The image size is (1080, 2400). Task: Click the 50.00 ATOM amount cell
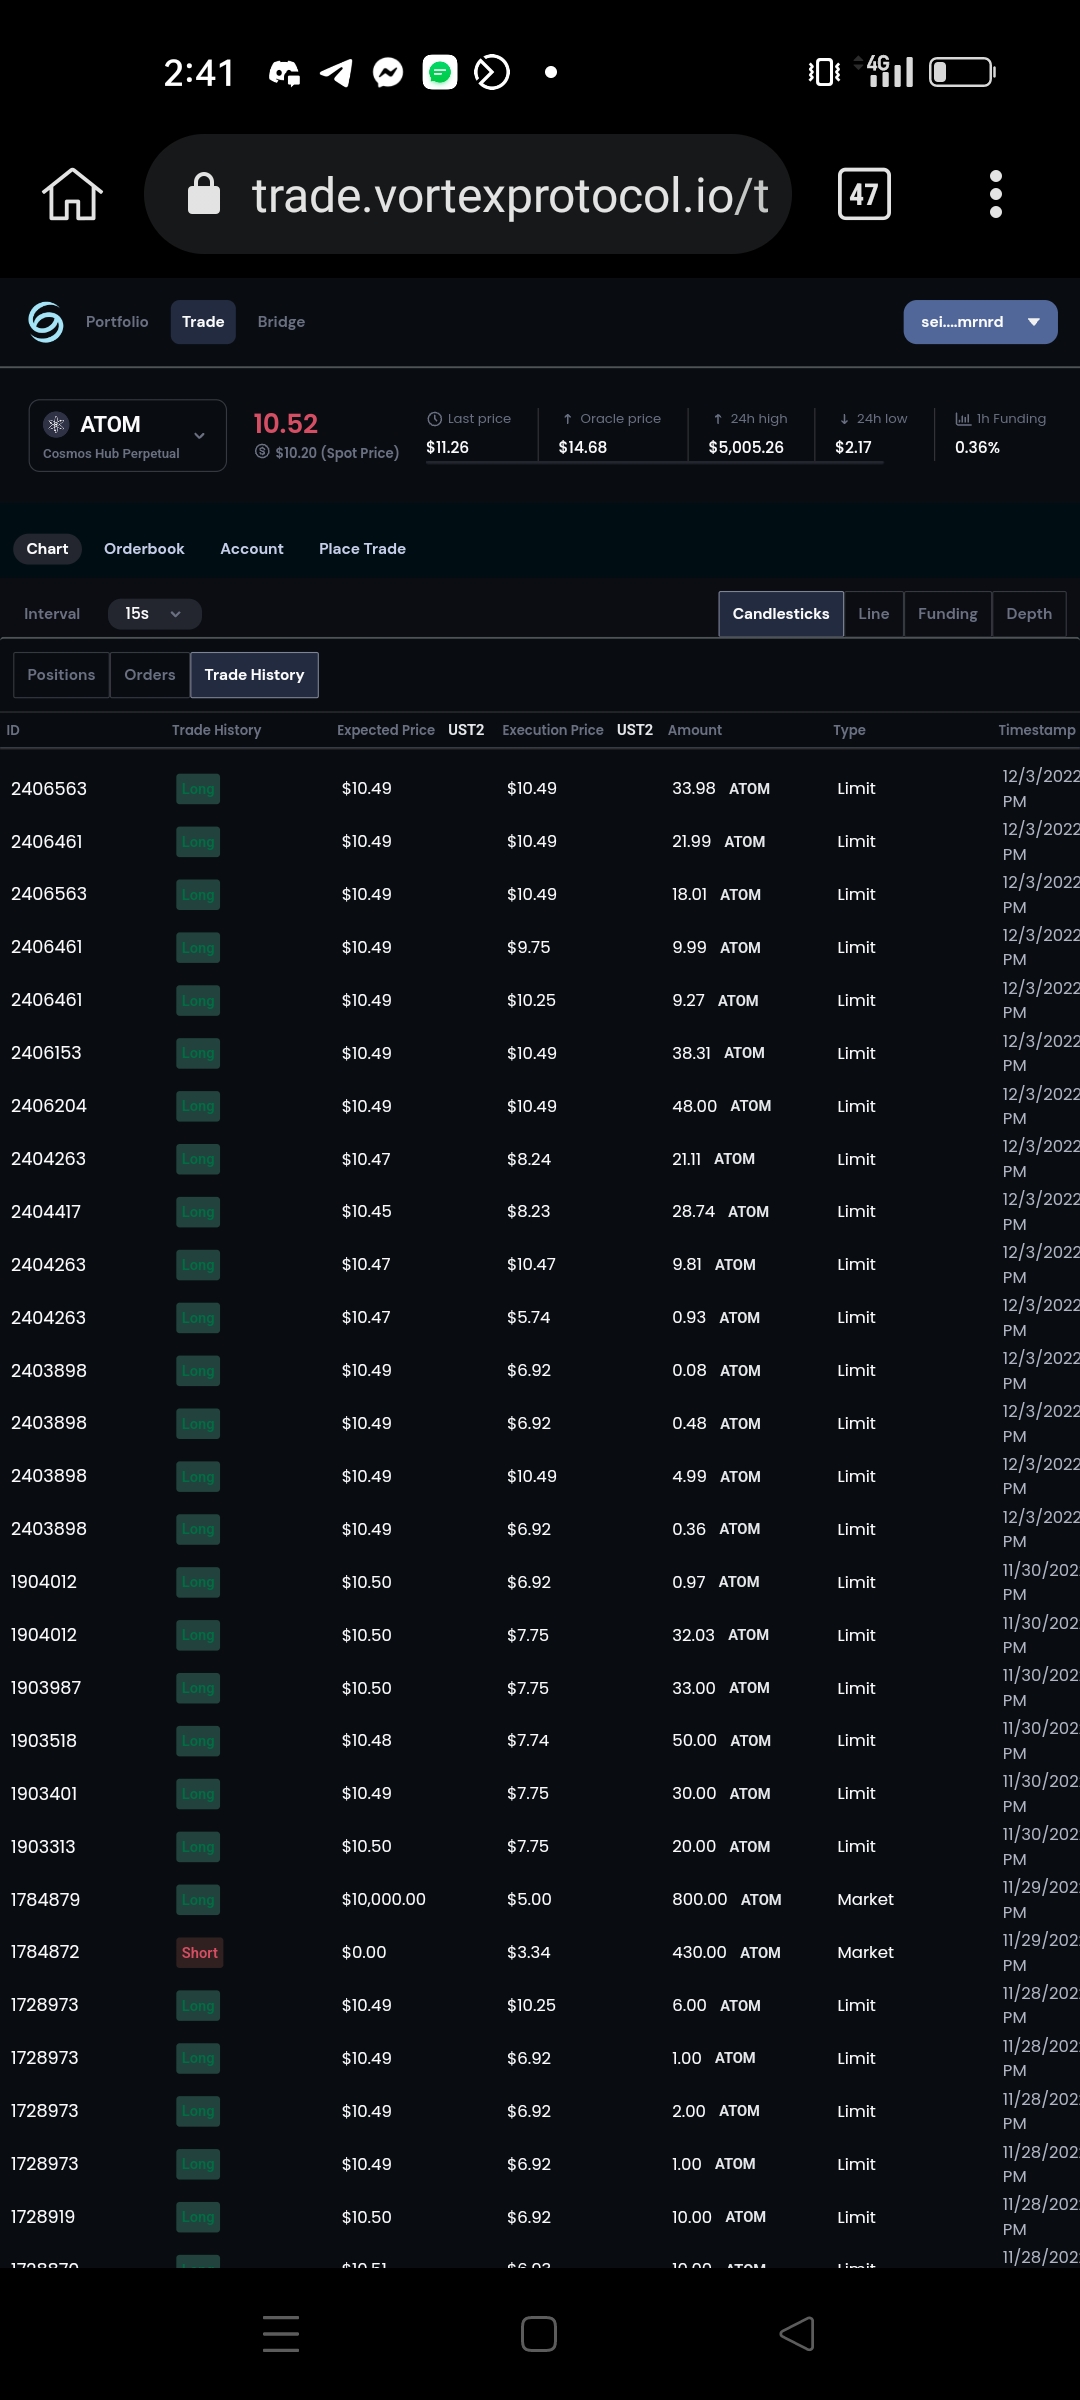point(721,1740)
